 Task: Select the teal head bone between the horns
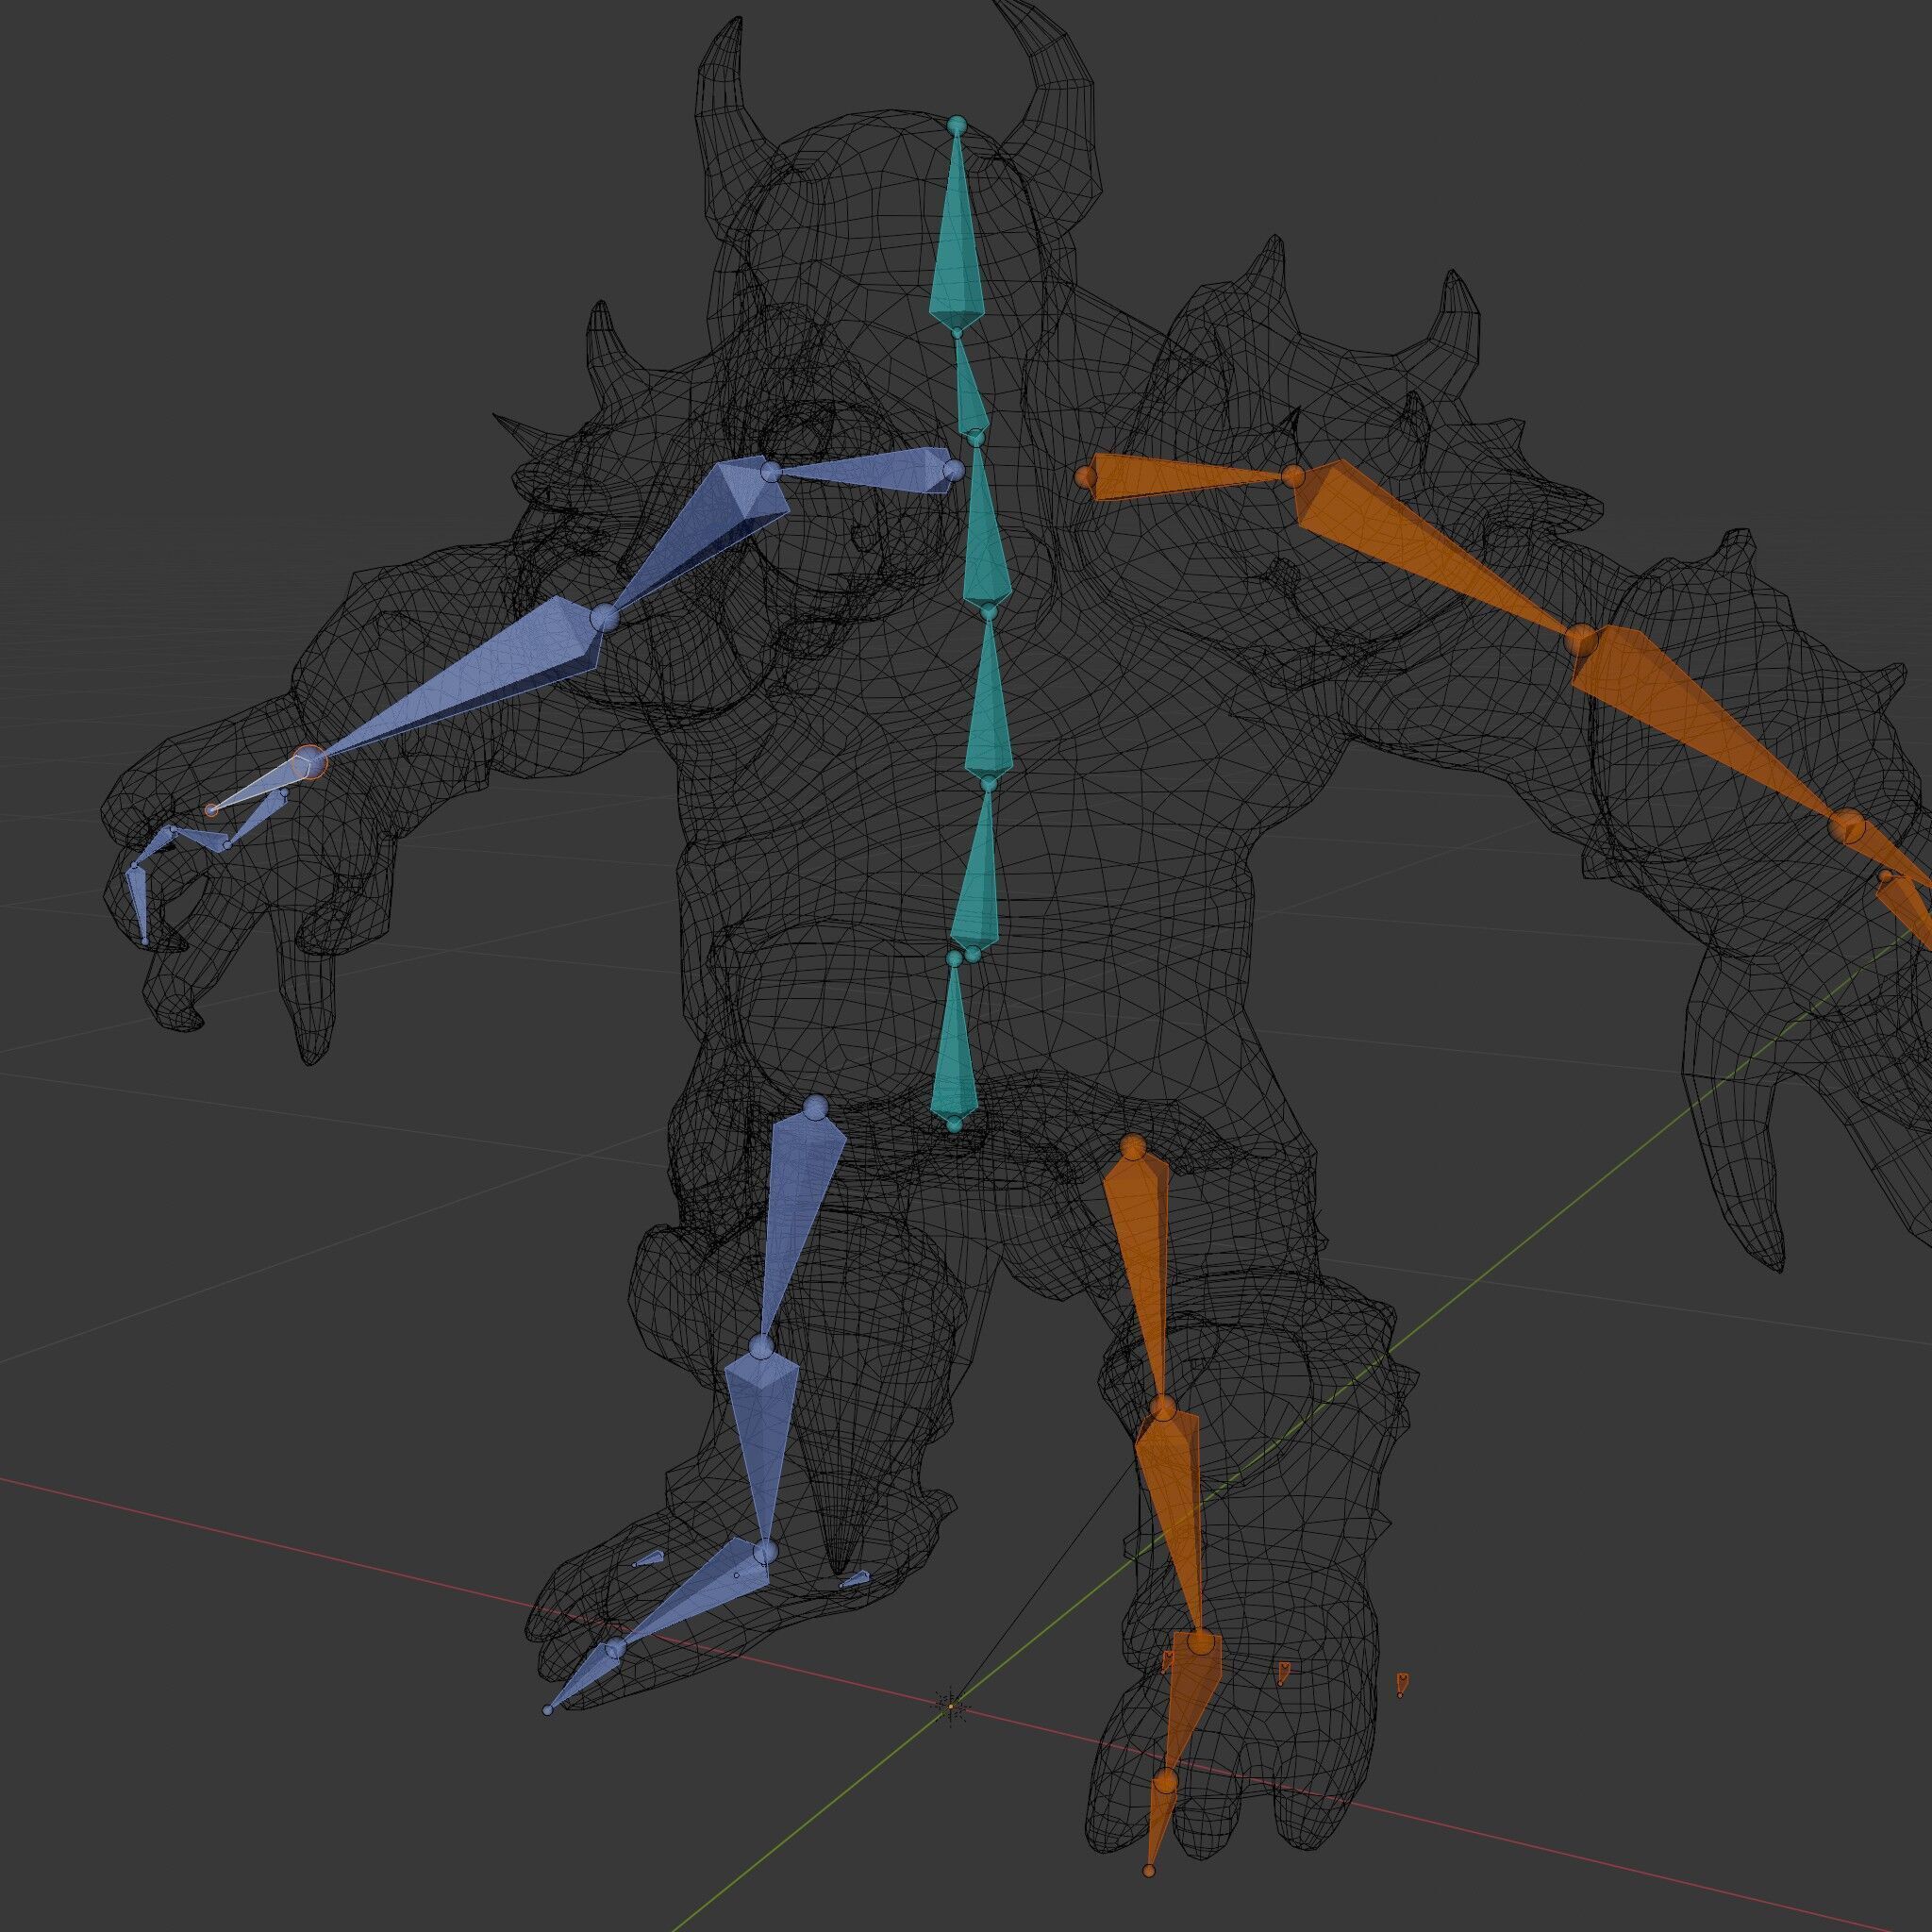pos(957,240)
